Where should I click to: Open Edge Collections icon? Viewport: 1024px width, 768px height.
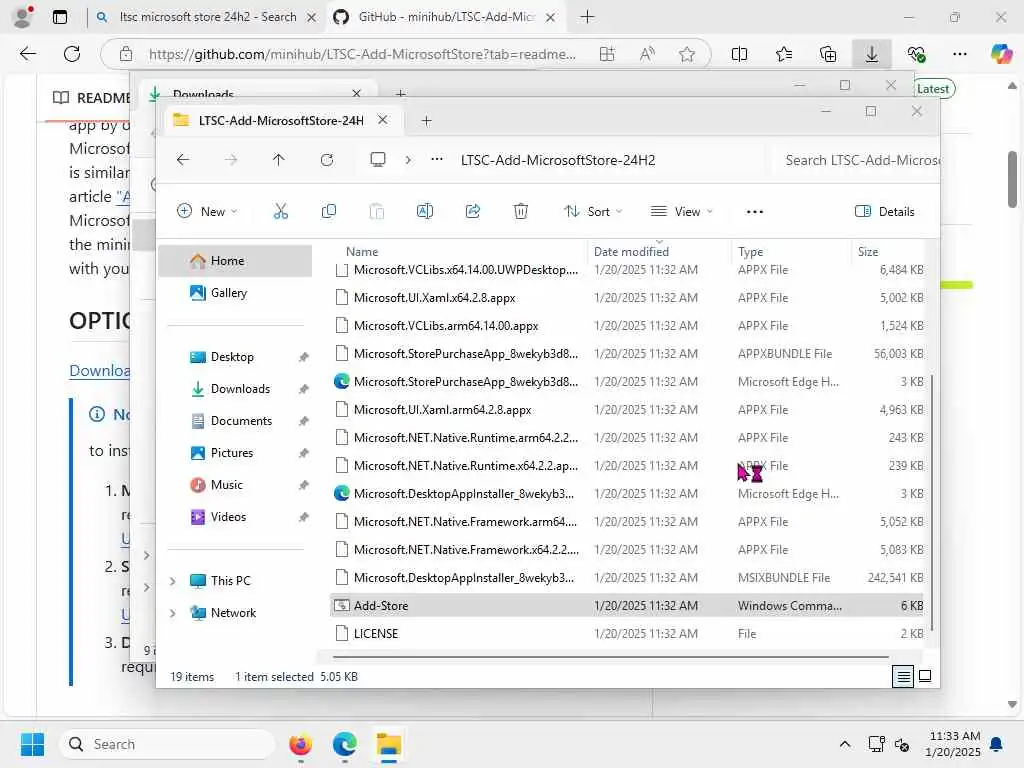coord(827,54)
